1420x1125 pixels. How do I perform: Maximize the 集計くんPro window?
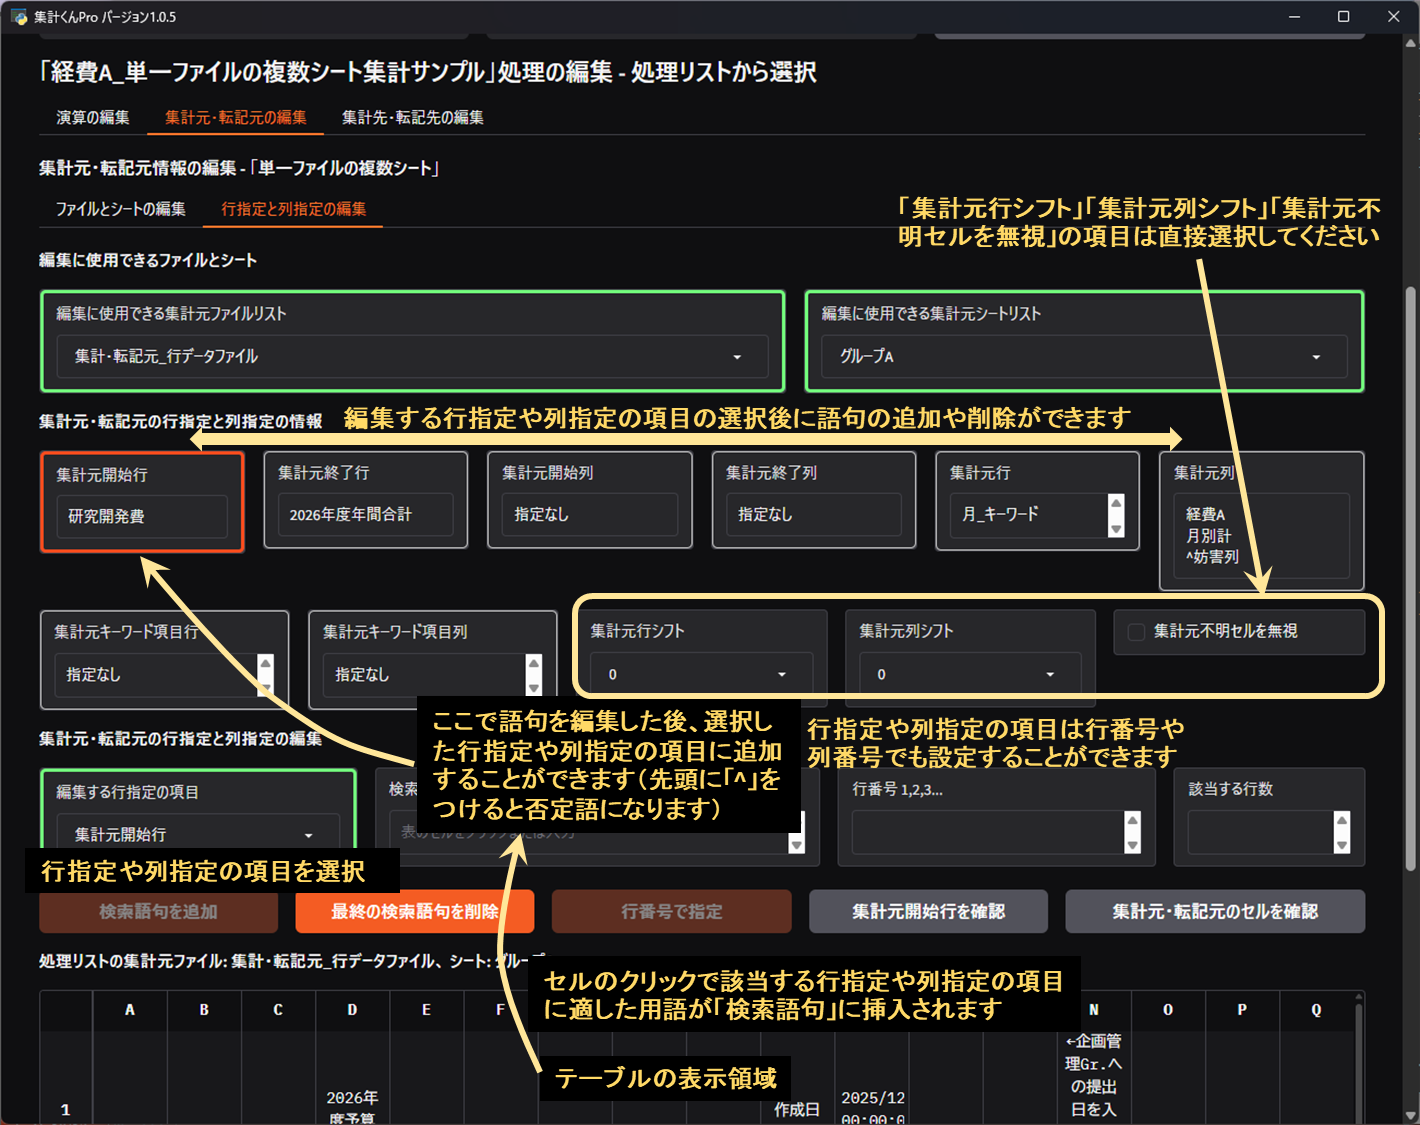point(1344,17)
